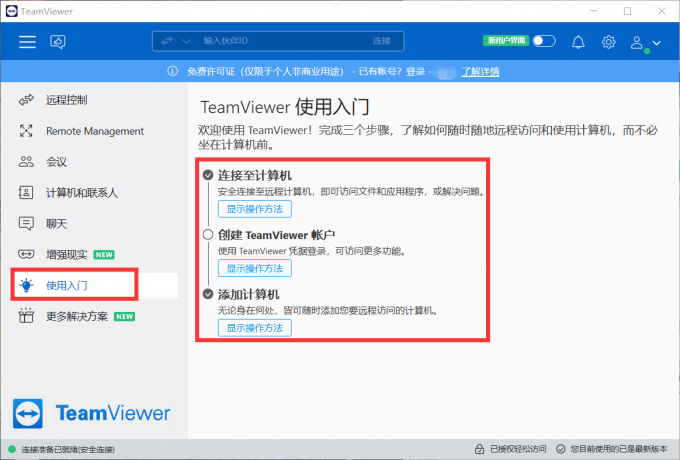Click the TeamViewer 使用入门 page title

click(285, 107)
